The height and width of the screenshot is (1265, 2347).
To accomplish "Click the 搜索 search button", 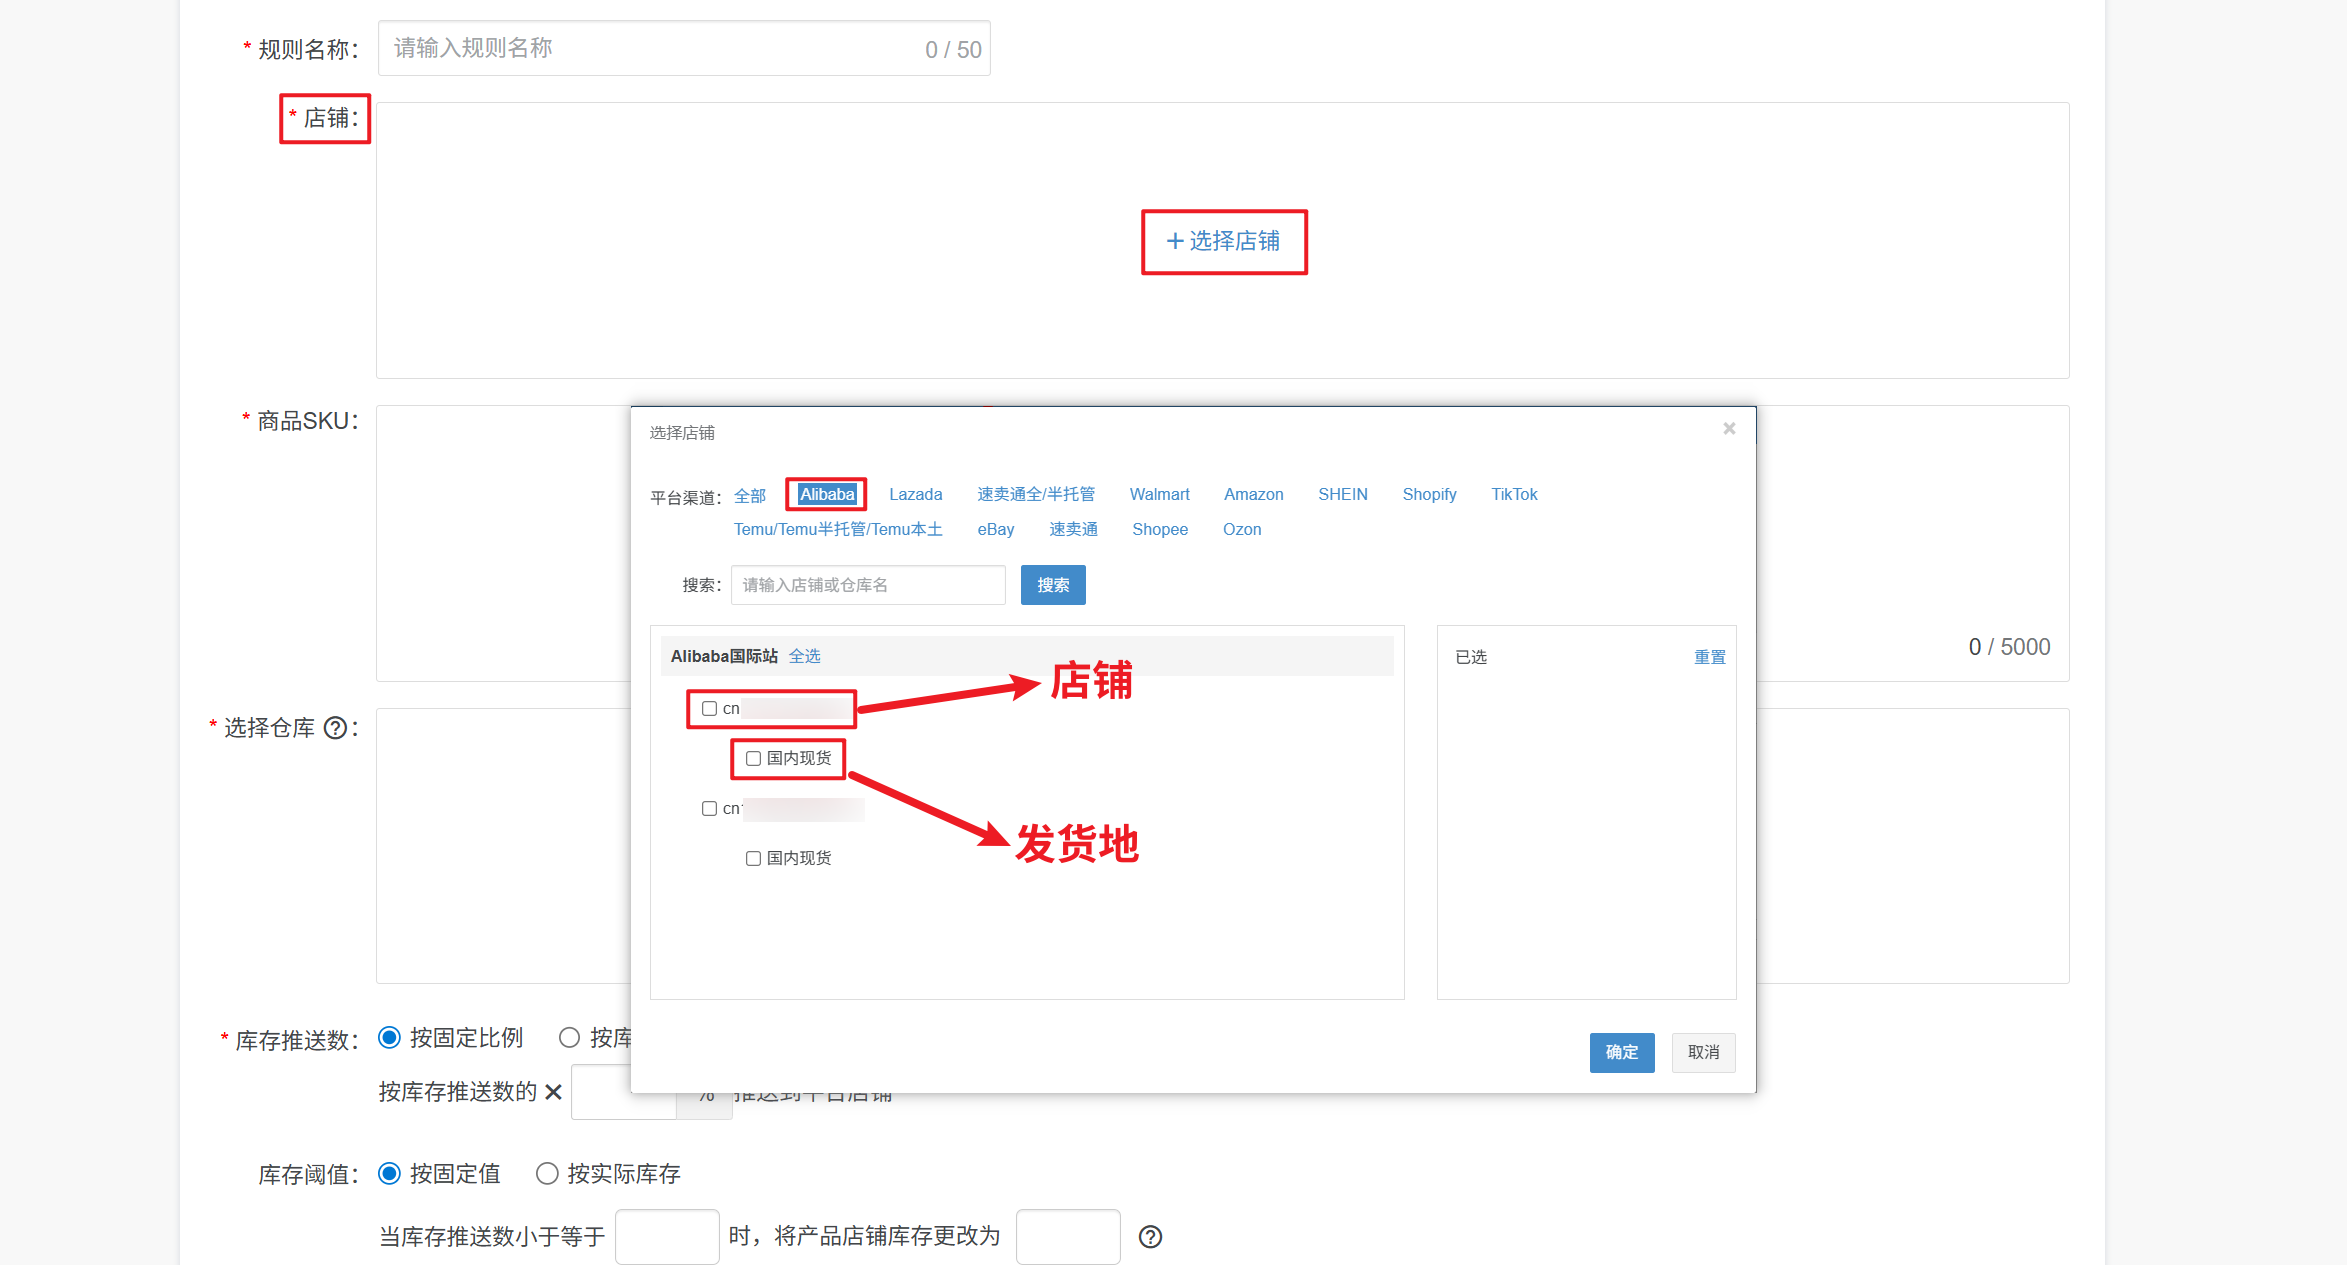I will click(x=1052, y=585).
